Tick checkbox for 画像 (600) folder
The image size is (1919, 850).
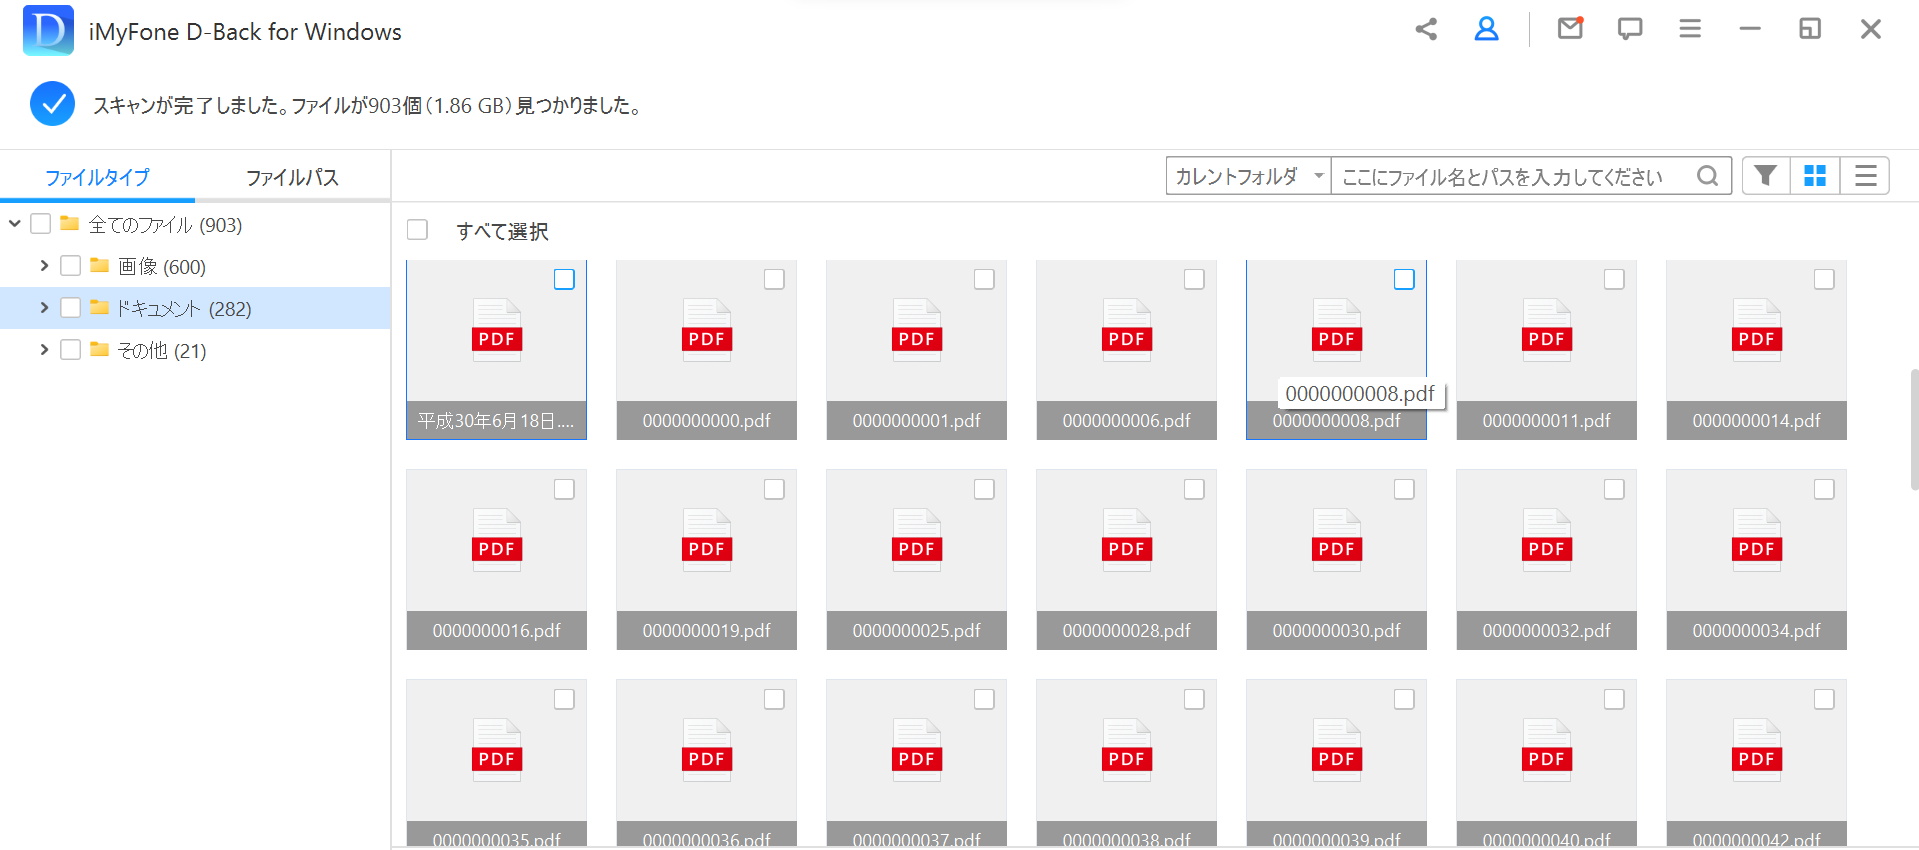click(x=71, y=266)
